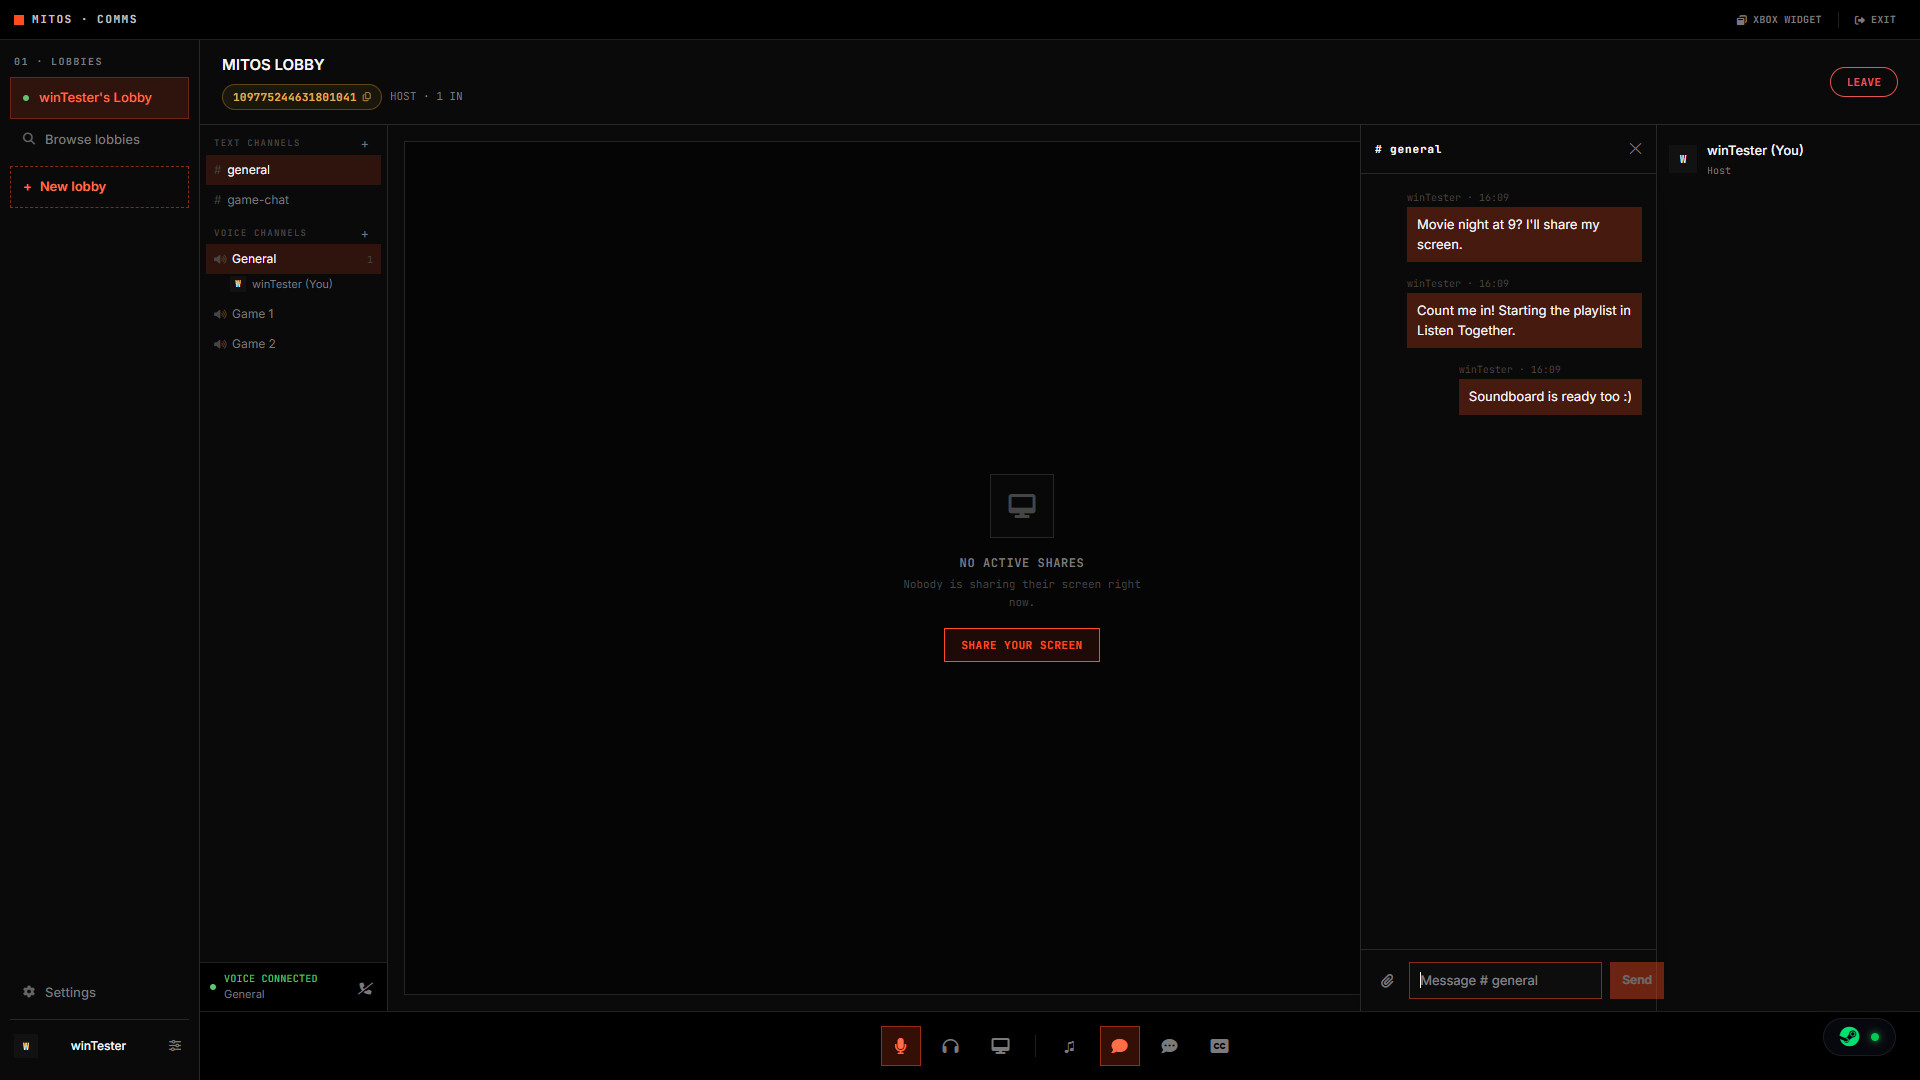Toggle the headphones deafen button
The image size is (1920, 1080).
950,1046
